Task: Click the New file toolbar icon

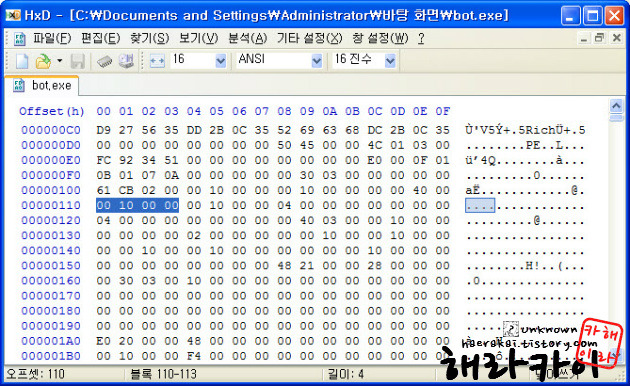Action: [22, 61]
